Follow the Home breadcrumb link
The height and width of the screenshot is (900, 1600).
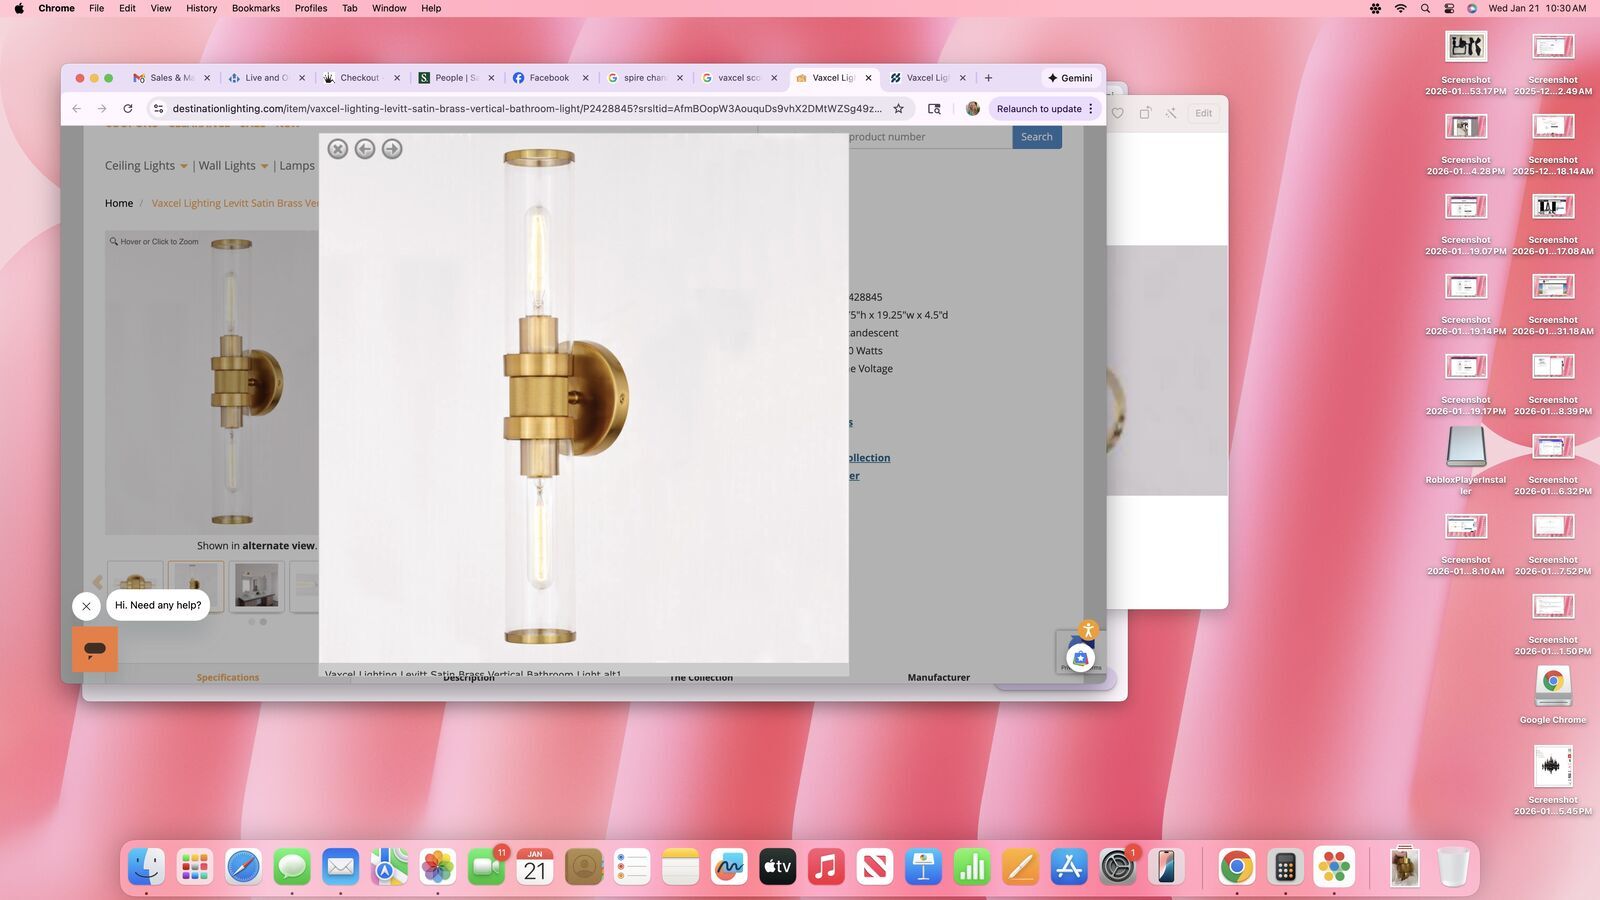click(x=119, y=203)
